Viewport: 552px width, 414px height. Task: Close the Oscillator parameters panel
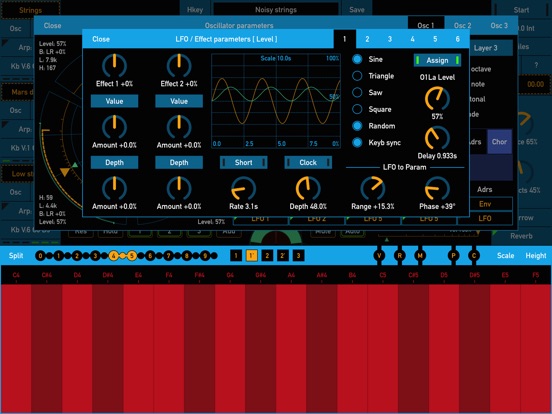click(x=52, y=25)
